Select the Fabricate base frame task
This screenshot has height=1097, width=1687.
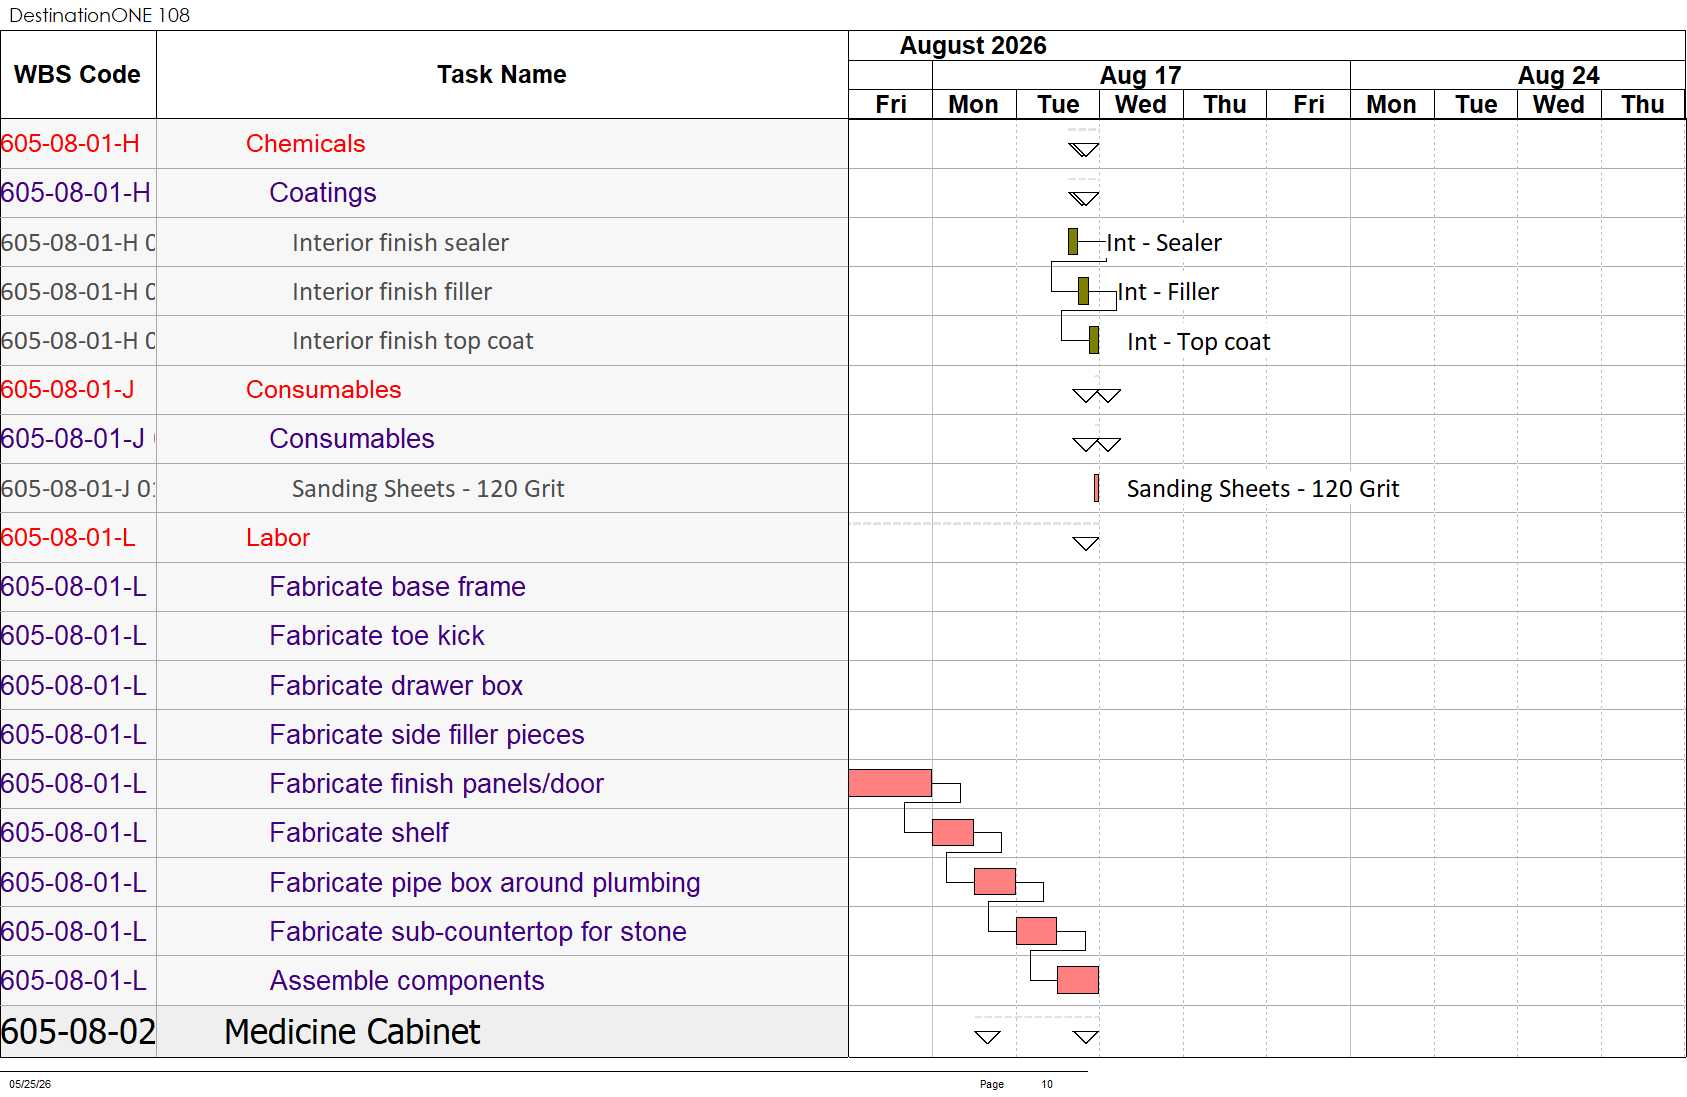click(397, 587)
